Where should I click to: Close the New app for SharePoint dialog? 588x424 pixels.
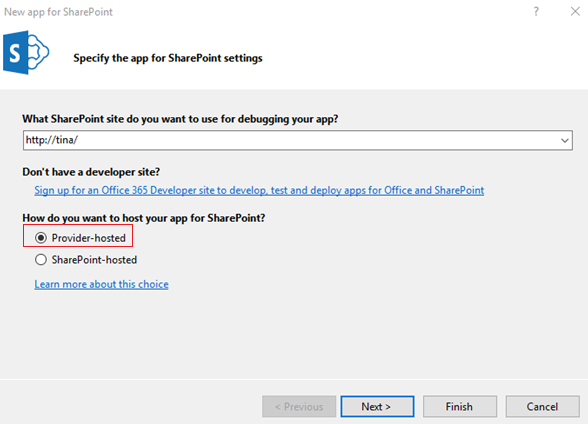pyautogui.click(x=575, y=12)
